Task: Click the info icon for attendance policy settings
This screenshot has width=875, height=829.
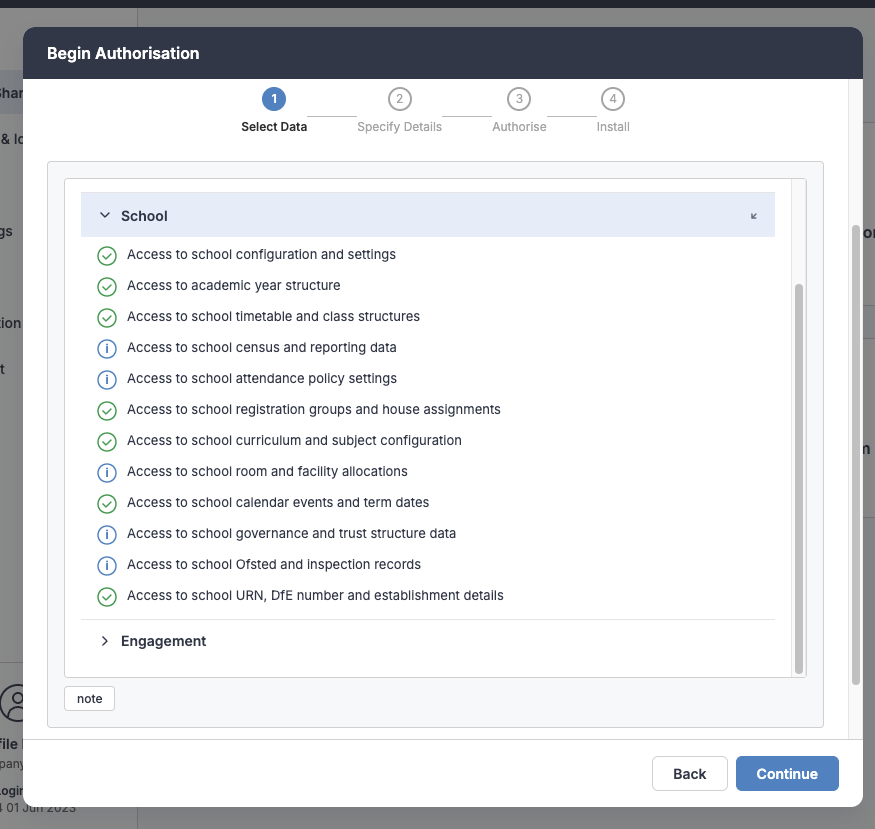Action: tap(107, 380)
